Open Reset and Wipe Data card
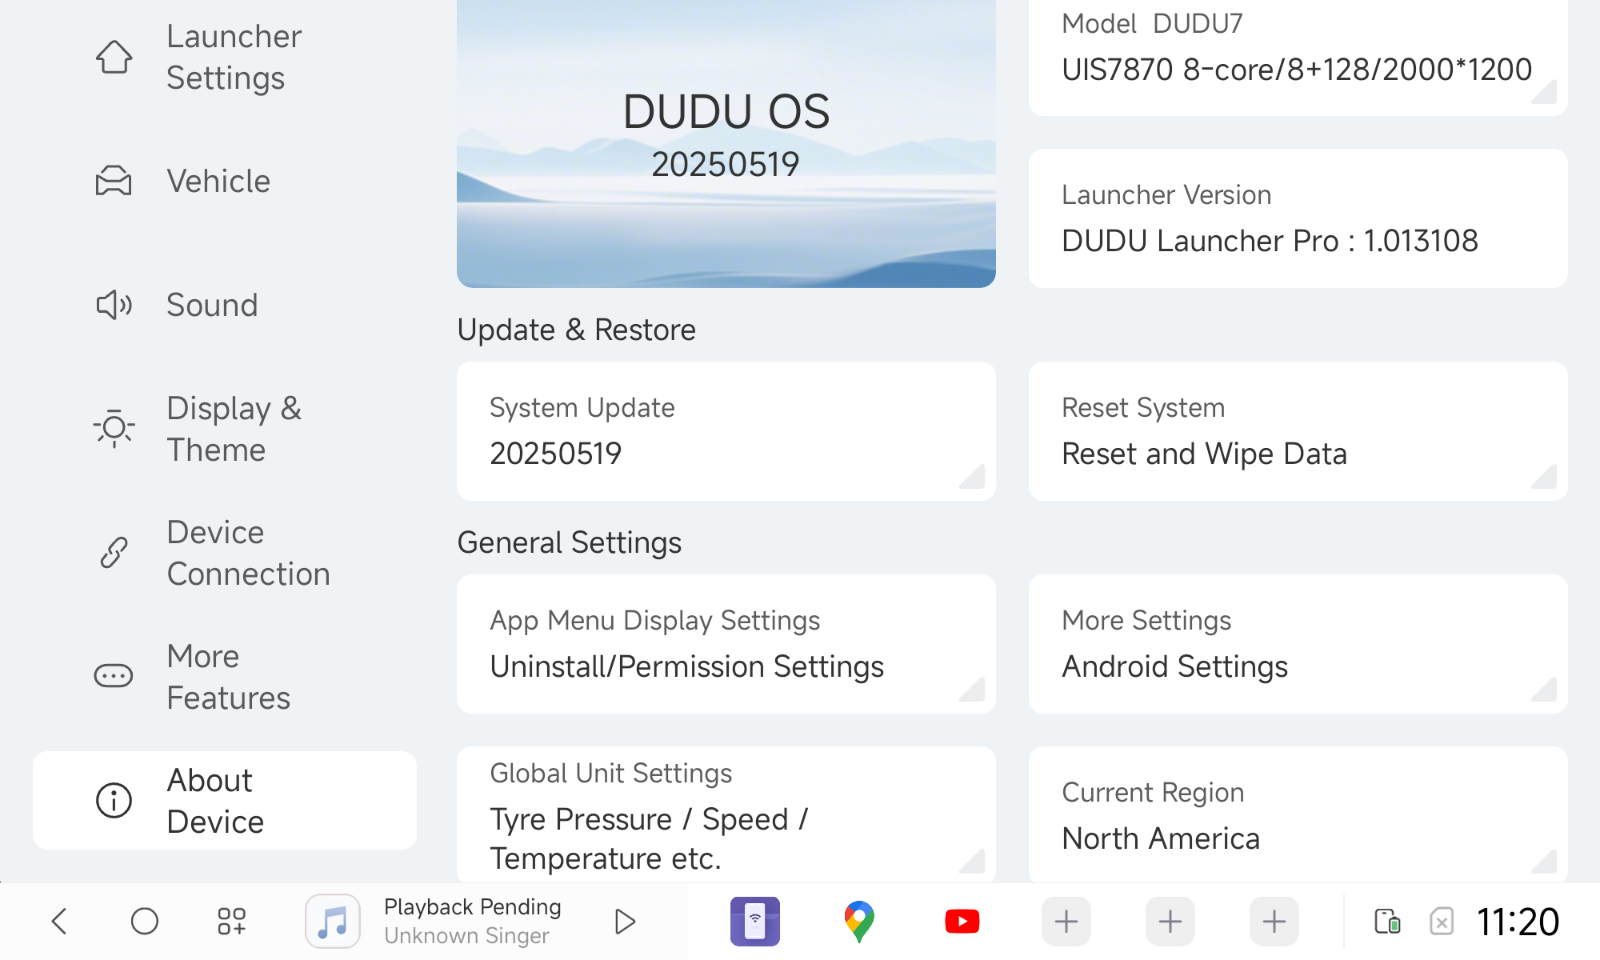This screenshot has width=1600, height=960. click(x=1298, y=431)
